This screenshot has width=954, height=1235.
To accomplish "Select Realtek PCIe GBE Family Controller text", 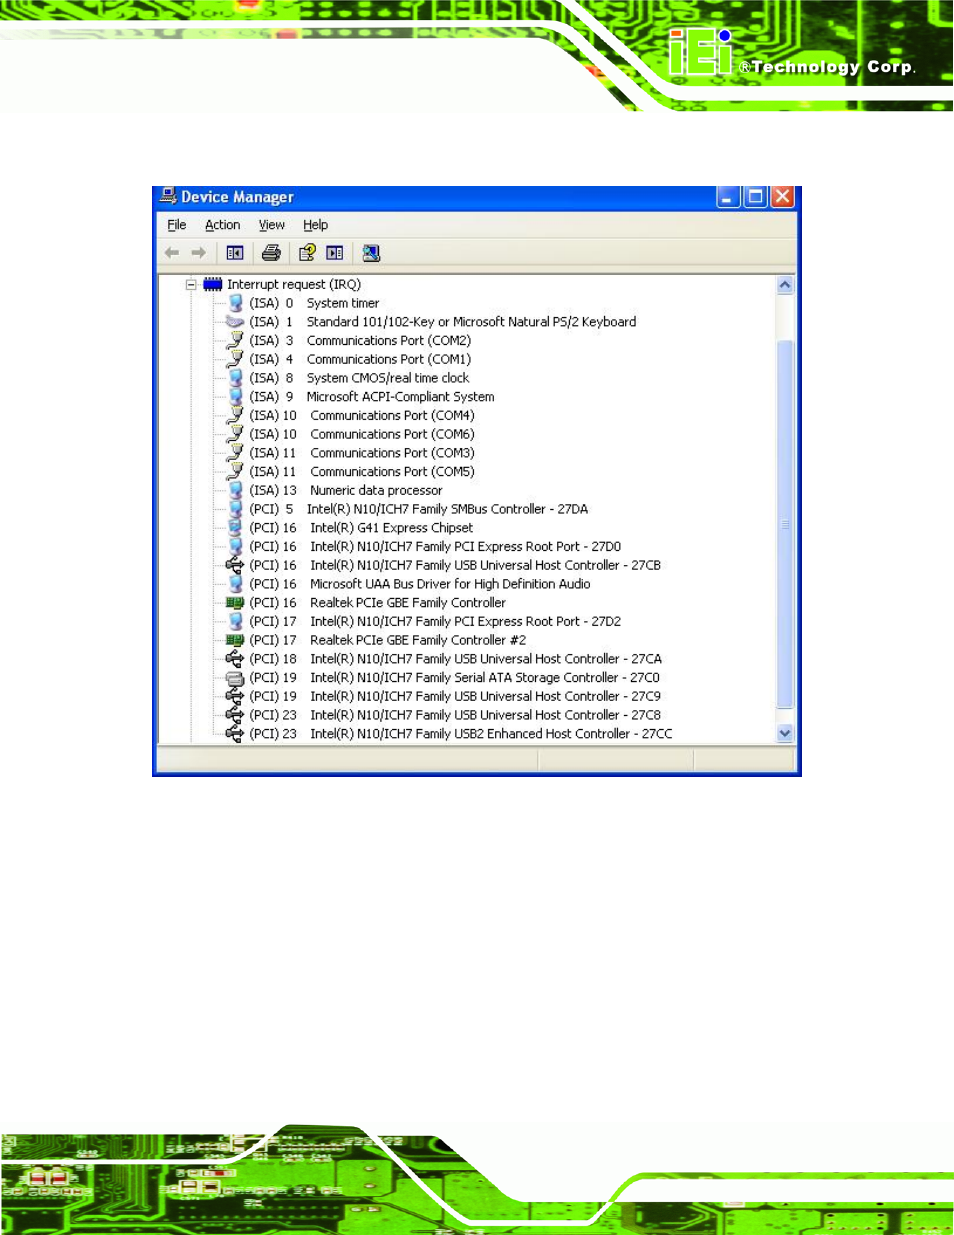I will (x=408, y=603).
